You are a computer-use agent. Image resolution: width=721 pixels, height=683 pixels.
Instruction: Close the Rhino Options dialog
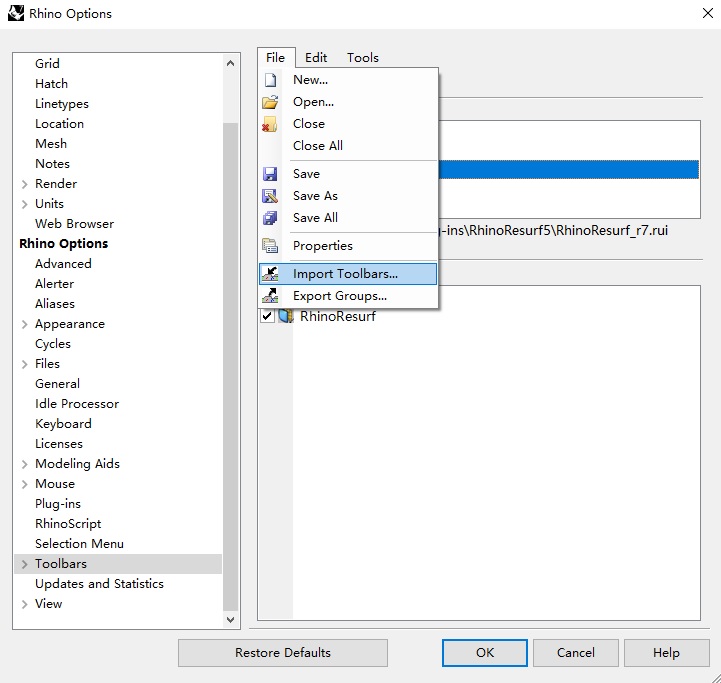pos(708,13)
